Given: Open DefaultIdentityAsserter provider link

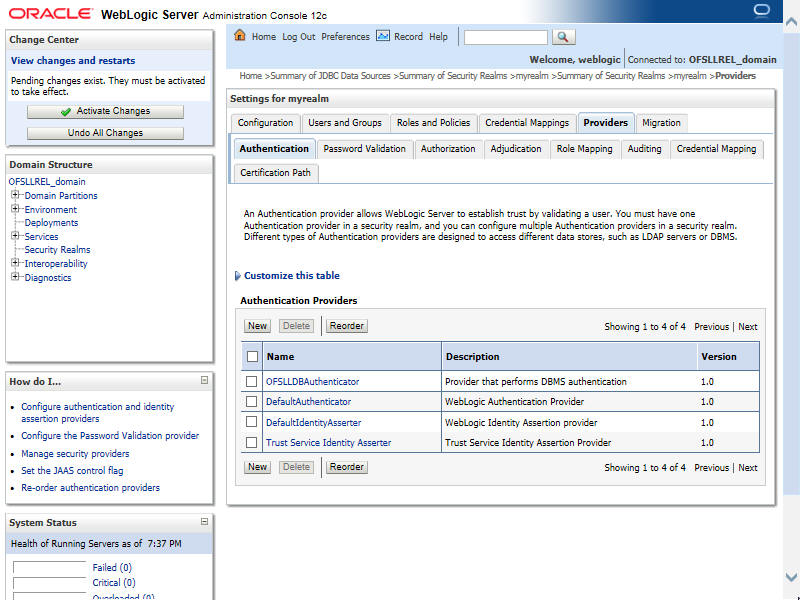Looking at the screenshot, I should coord(313,422).
